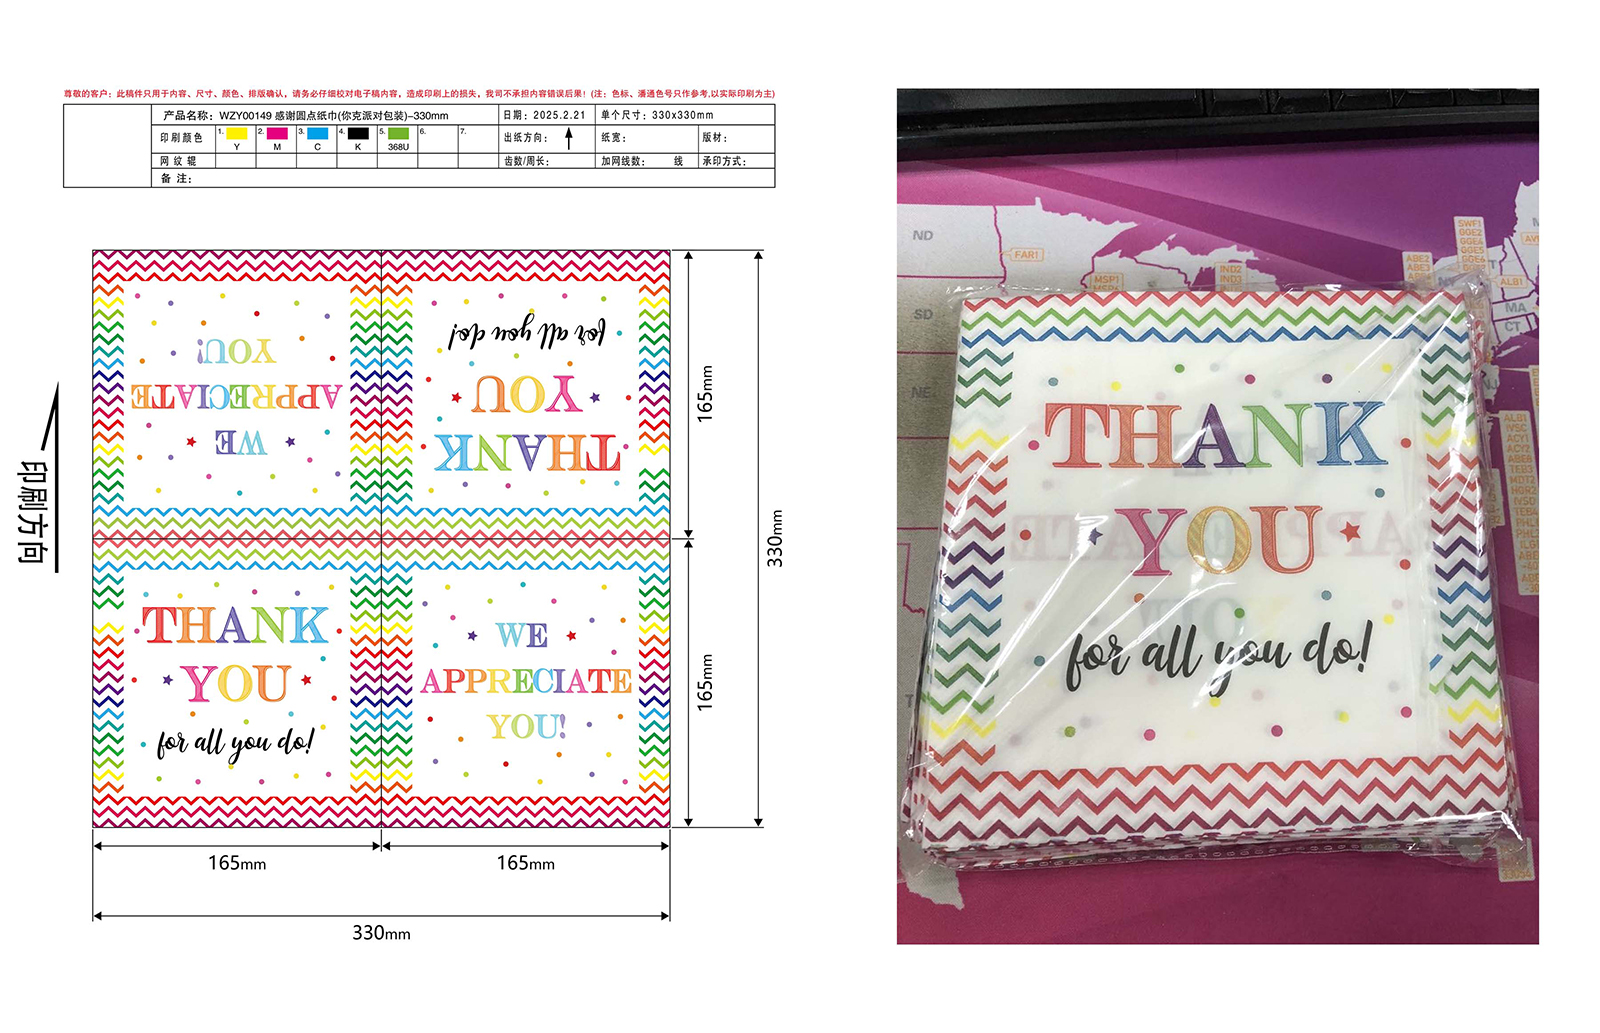Select the product name WZY00149 field
This screenshot has width=1600, height=1033.
(x=305, y=115)
